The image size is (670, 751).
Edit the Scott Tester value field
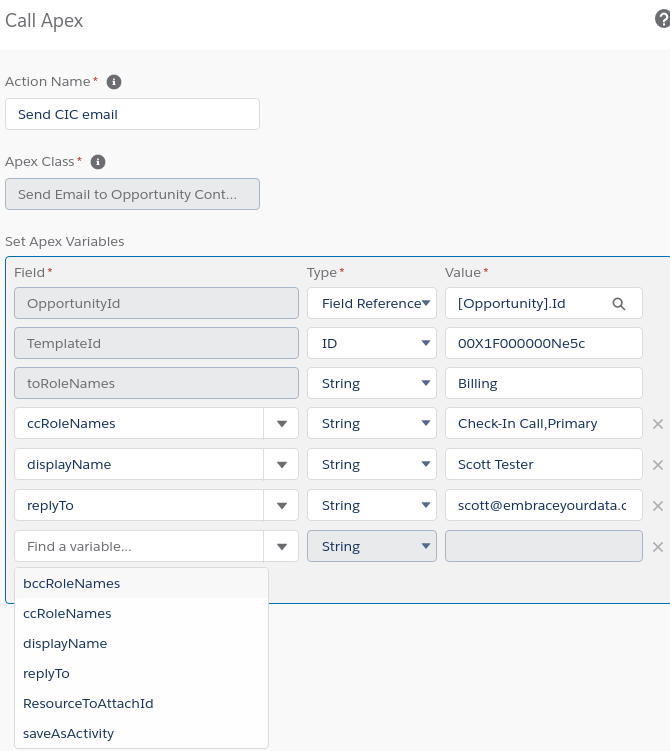coord(544,464)
